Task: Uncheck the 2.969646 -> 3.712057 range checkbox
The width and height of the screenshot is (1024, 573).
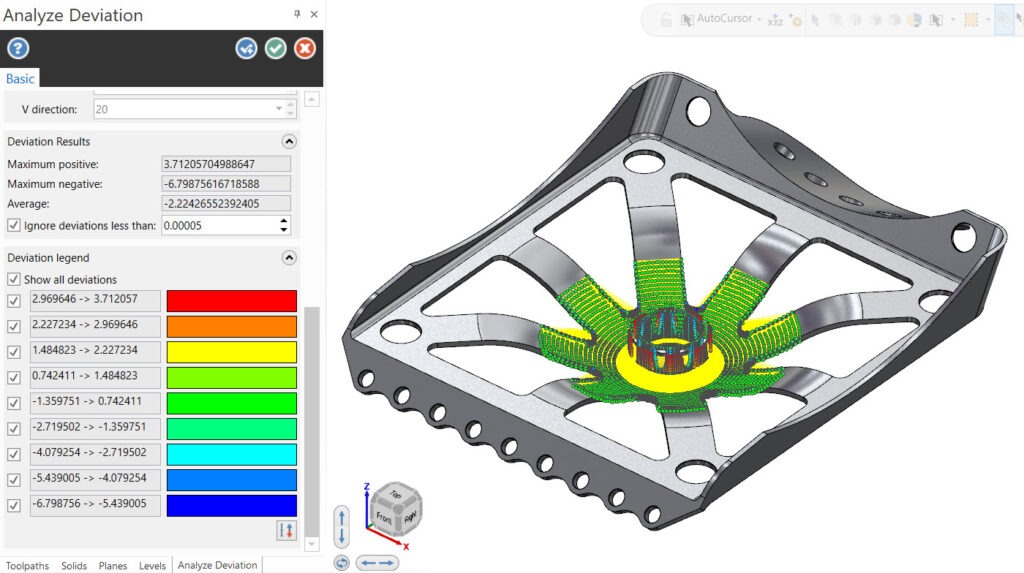Action: click(14, 301)
